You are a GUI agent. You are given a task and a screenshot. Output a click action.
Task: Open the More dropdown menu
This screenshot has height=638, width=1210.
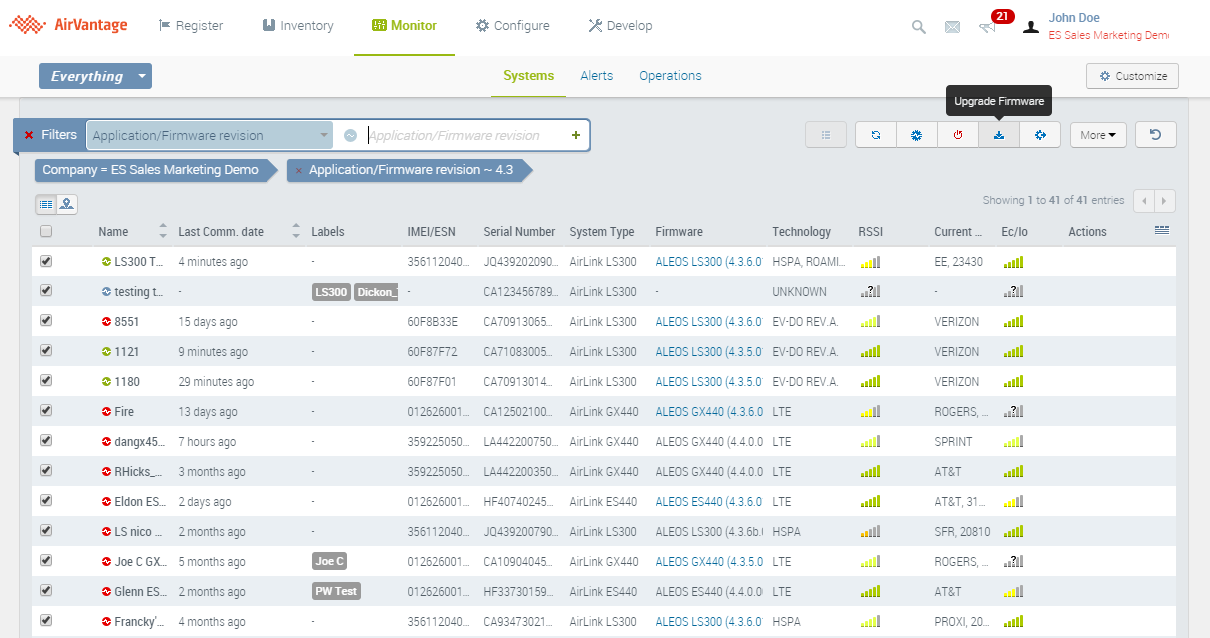click(1097, 135)
